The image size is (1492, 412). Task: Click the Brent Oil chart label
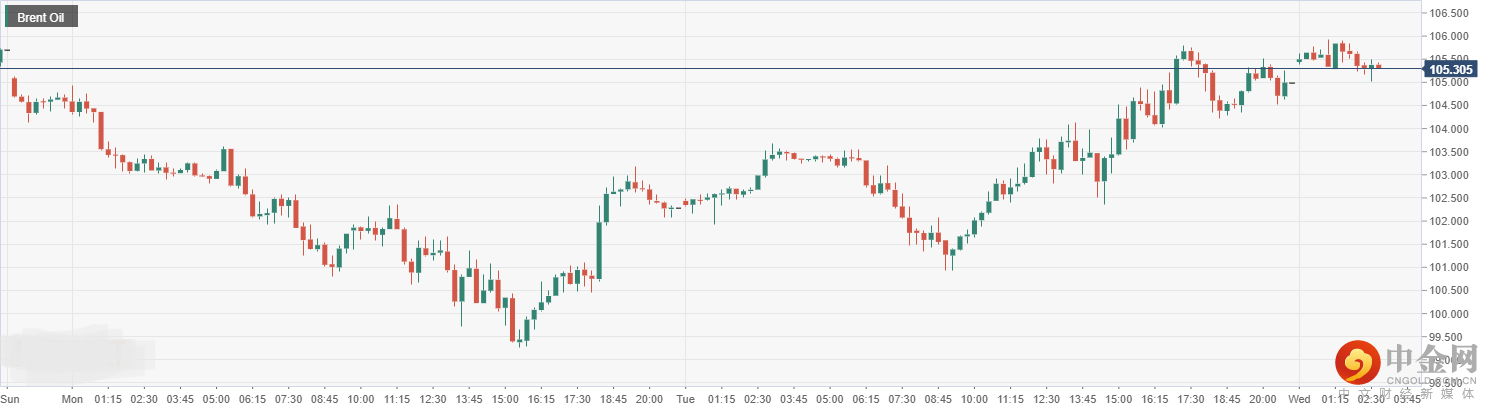[x=41, y=18]
